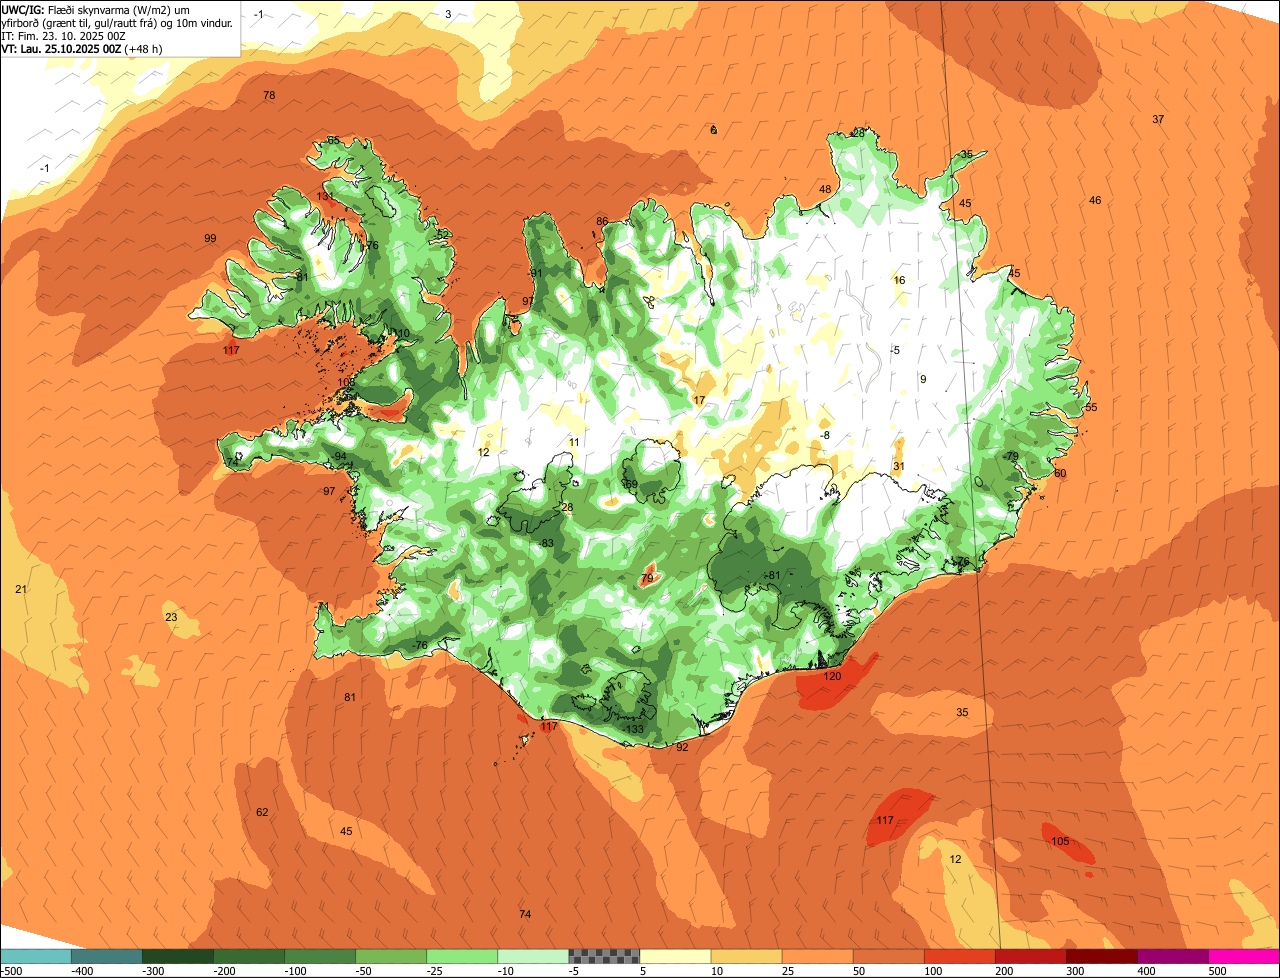Click the map value '17' in the central interior
The width and height of the screenshot is (1280, 978).
[699, 400]
